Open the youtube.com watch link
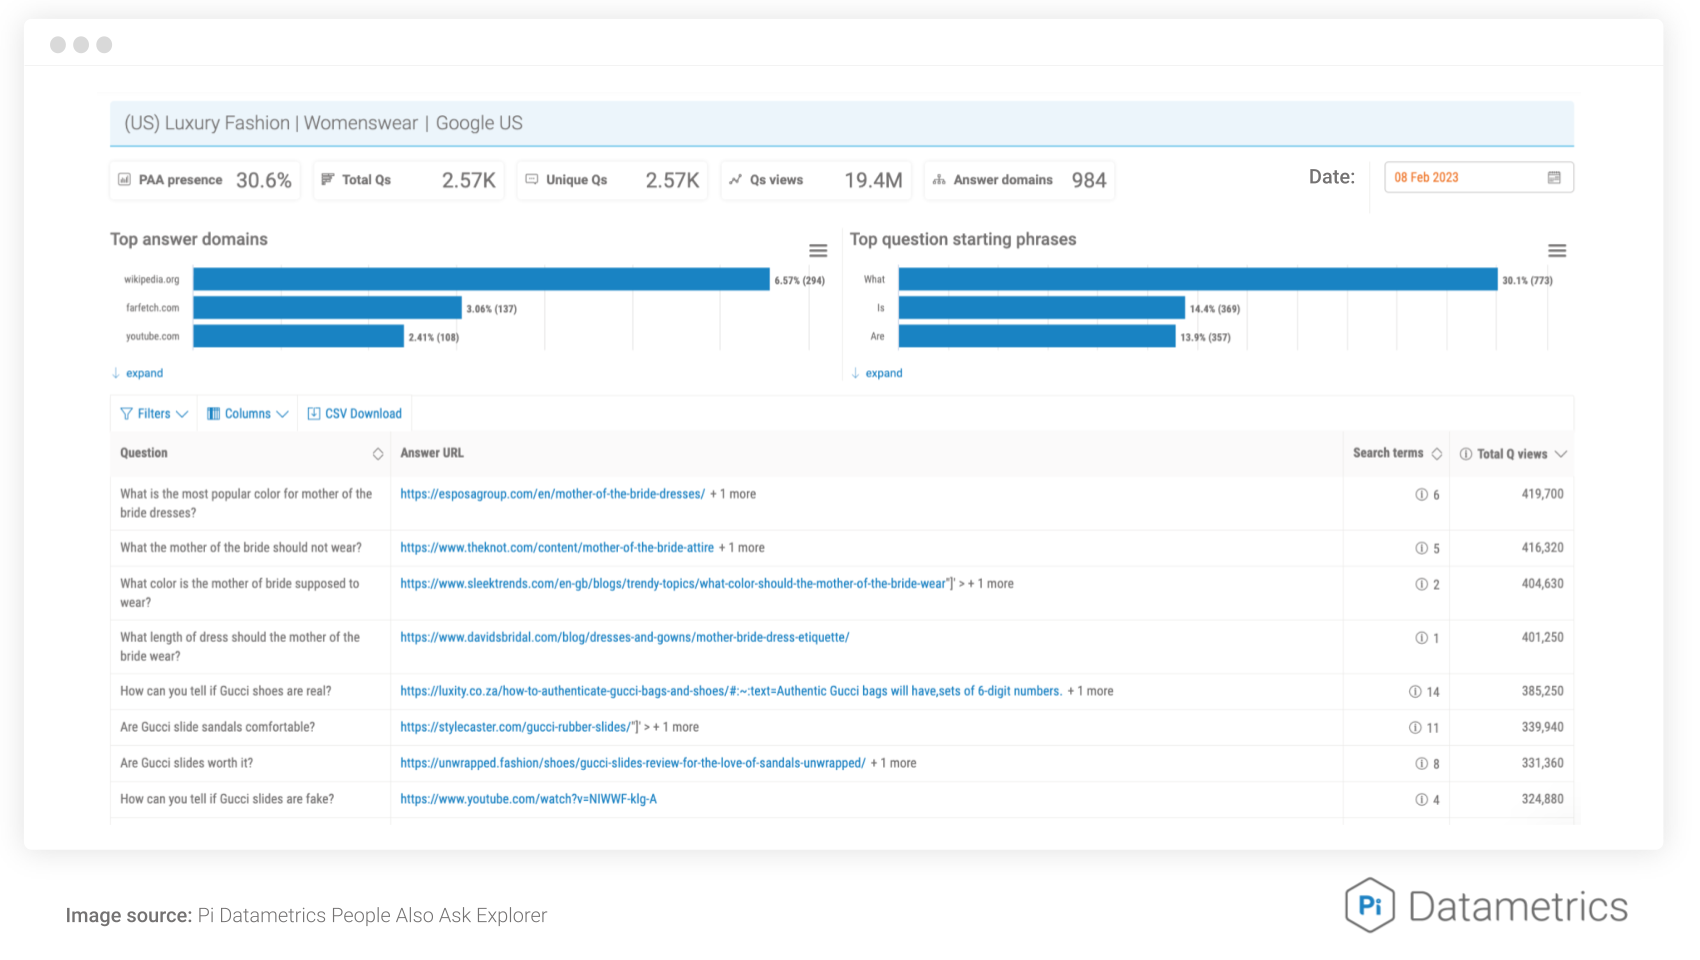This screenshot has height=960, width=1700. click(528, 799)
